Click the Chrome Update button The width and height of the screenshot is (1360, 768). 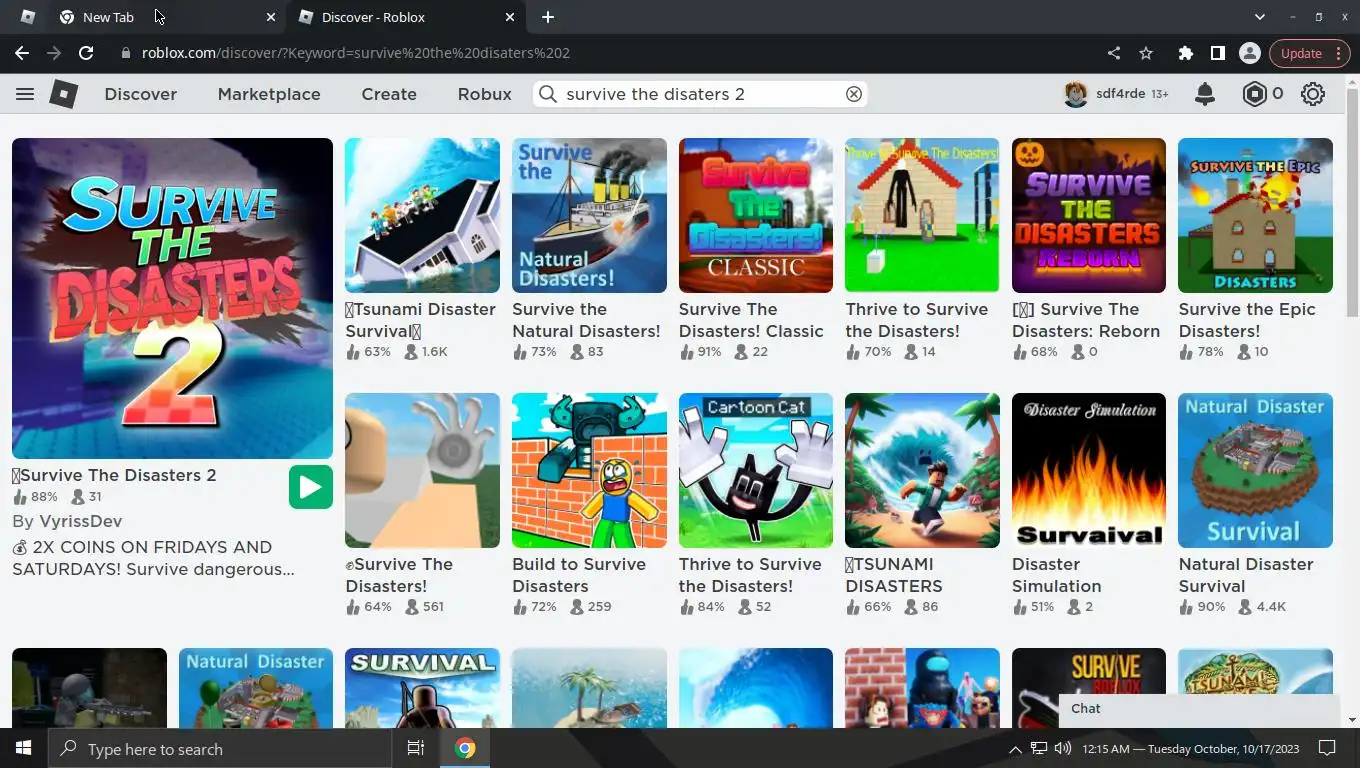pos(1310,53)
